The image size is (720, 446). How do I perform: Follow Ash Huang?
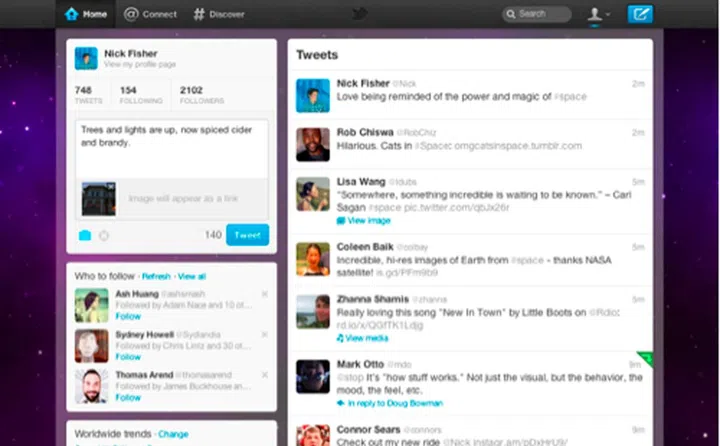pos(128,316)
